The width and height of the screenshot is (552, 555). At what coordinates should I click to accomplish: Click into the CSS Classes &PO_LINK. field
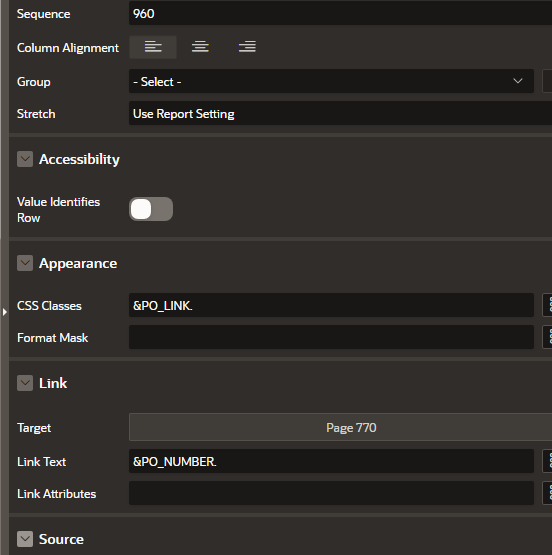tap(331, 305)
